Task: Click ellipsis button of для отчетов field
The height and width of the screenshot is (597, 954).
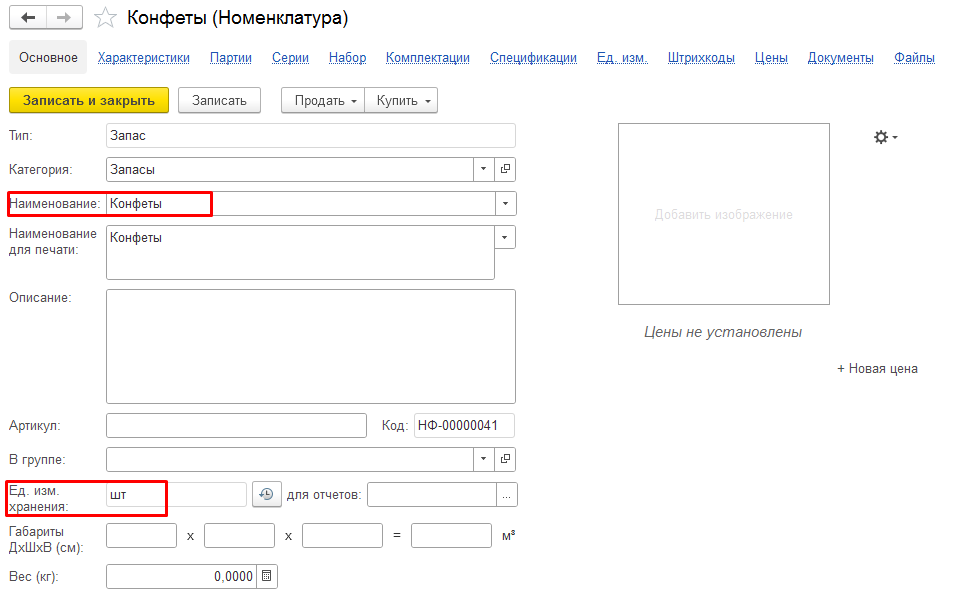Action: pyautogui.click(x=506, y=494)
